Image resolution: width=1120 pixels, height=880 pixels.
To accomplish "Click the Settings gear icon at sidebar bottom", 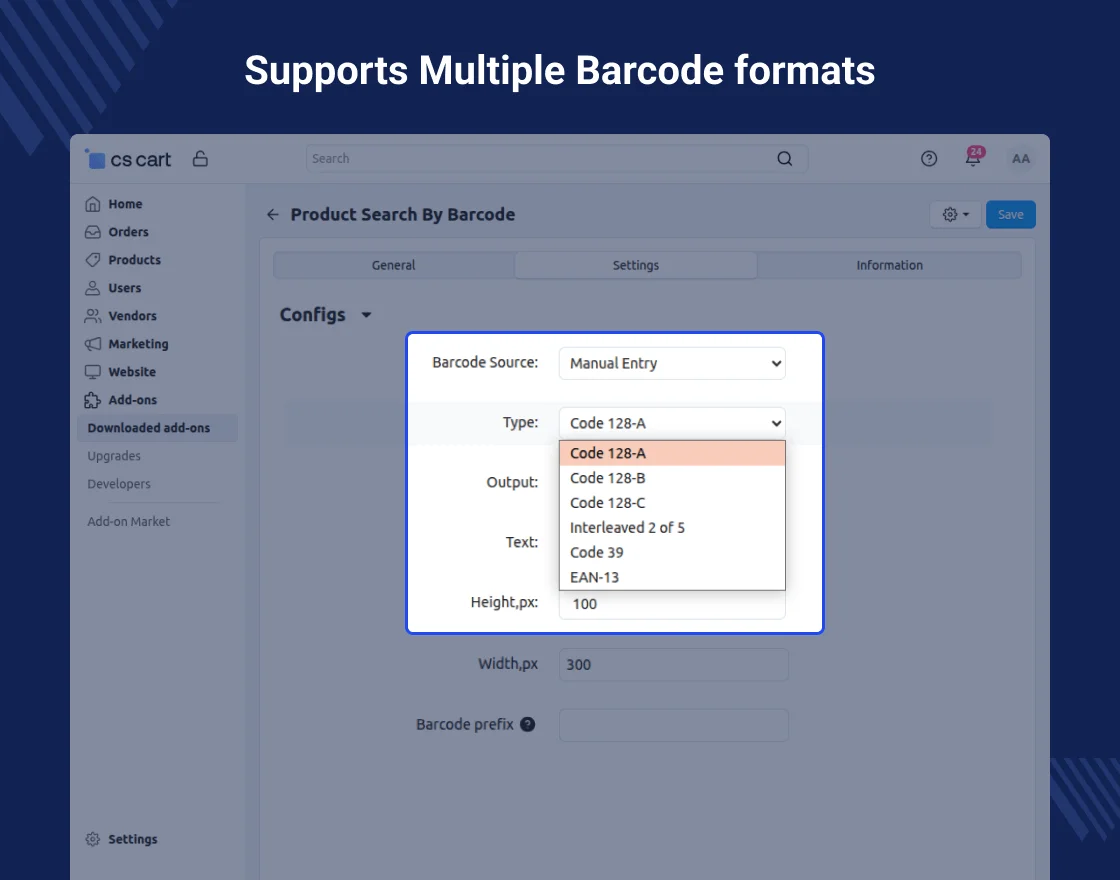I will pos(93,839).
